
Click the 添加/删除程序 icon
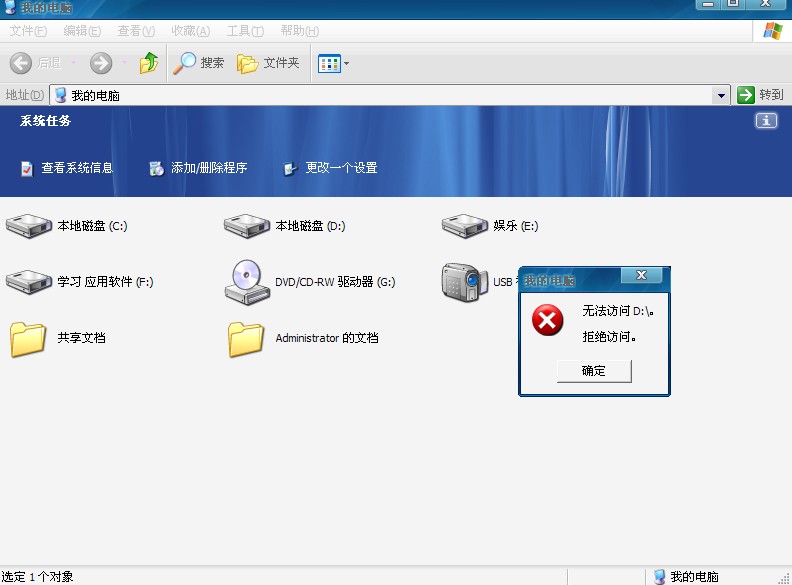click(x=157, y=168)
